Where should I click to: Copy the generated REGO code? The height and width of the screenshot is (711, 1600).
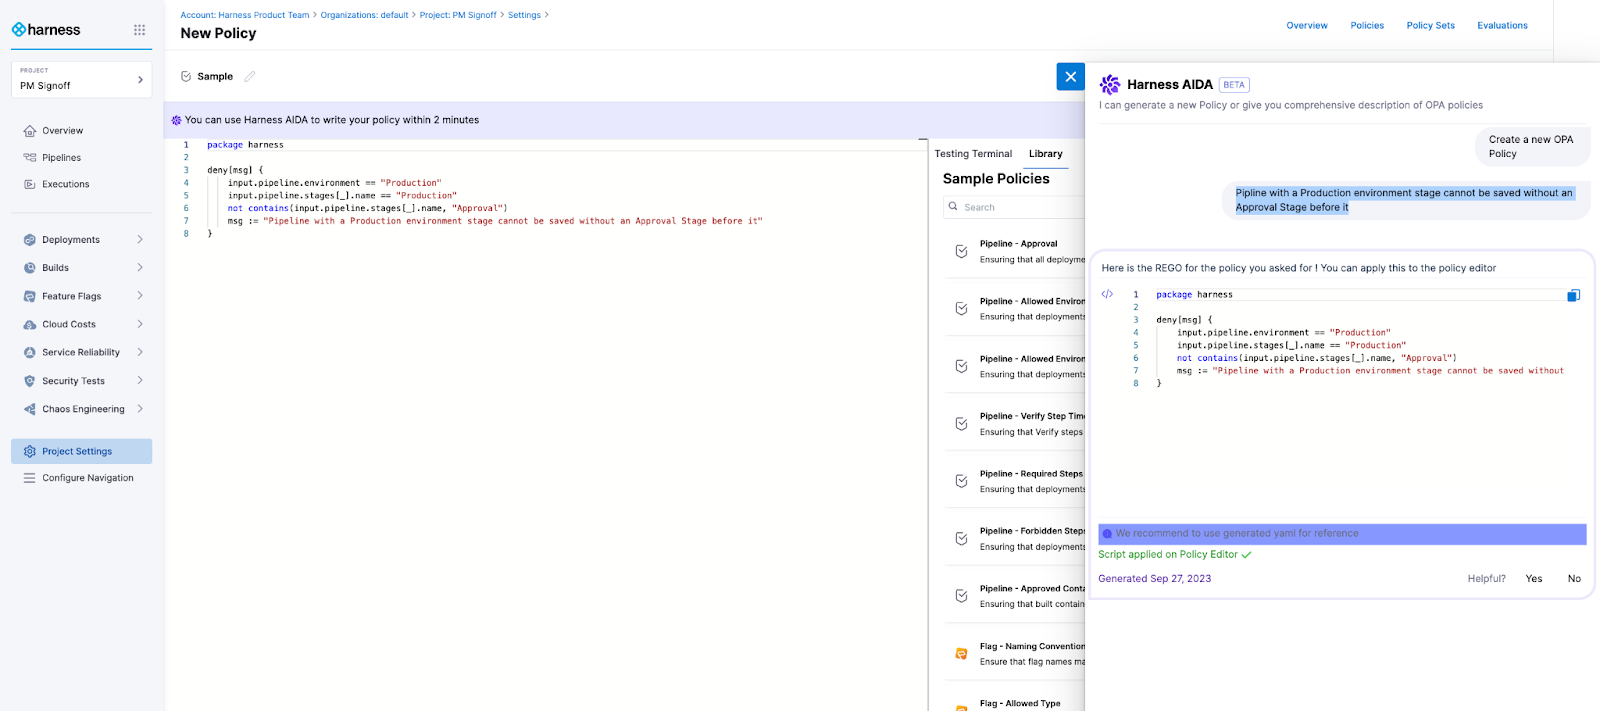[1573, 295]
